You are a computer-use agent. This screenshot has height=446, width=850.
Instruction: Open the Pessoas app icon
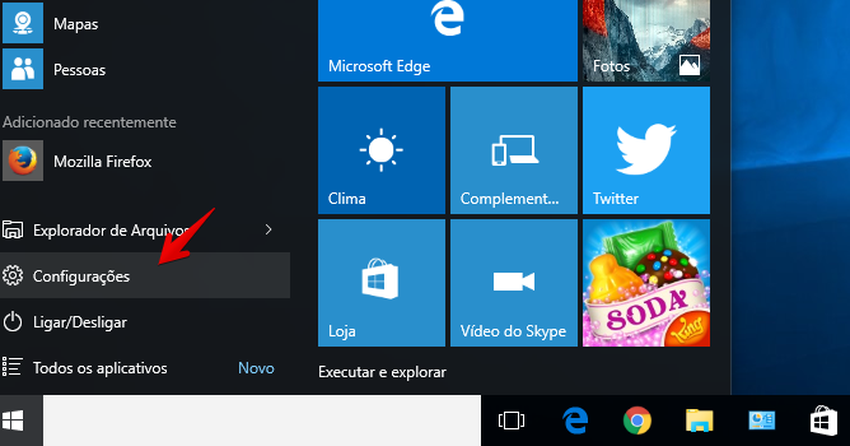(23, 69)
